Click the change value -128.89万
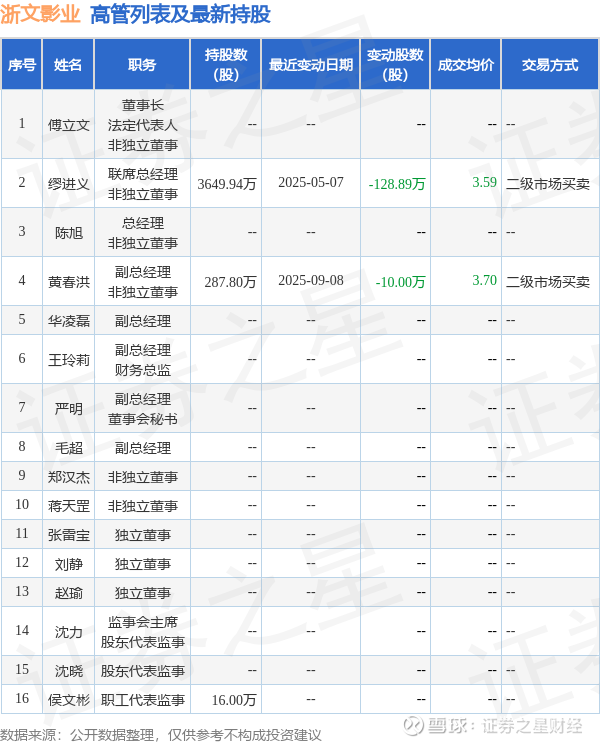This screenshot has height=744, width=600. pyautogui.click(x=397, y=184)
